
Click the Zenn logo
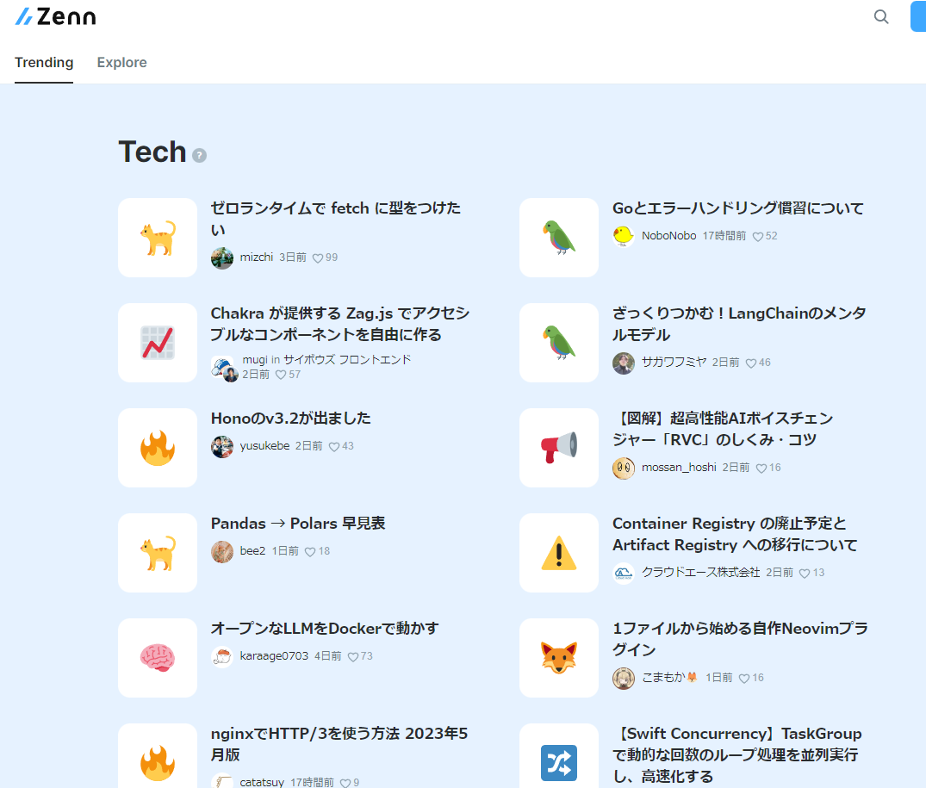[x=56, y=17]
